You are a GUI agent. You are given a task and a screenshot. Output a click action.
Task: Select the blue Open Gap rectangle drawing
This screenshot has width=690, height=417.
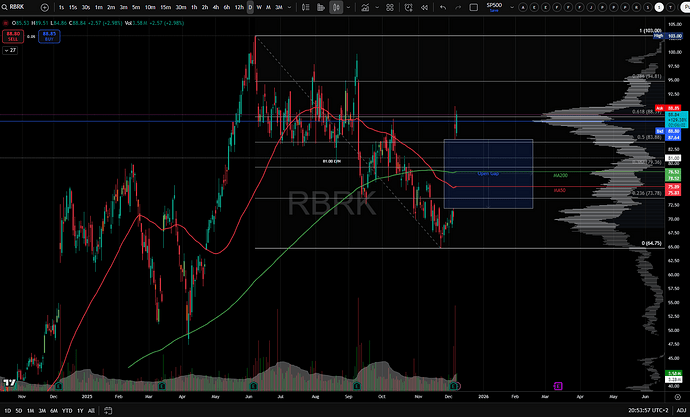point(488,174)
